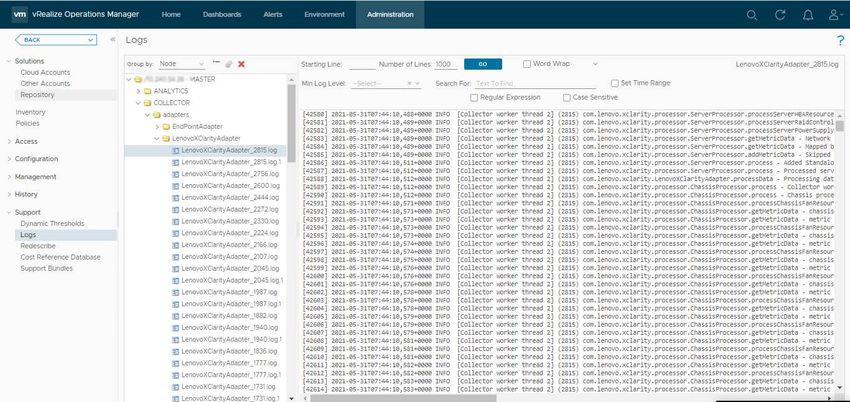850x402 pixels.
Task: Click file icon of LenovoXClarityAdapter_2756.log
Action: point(175,174)
